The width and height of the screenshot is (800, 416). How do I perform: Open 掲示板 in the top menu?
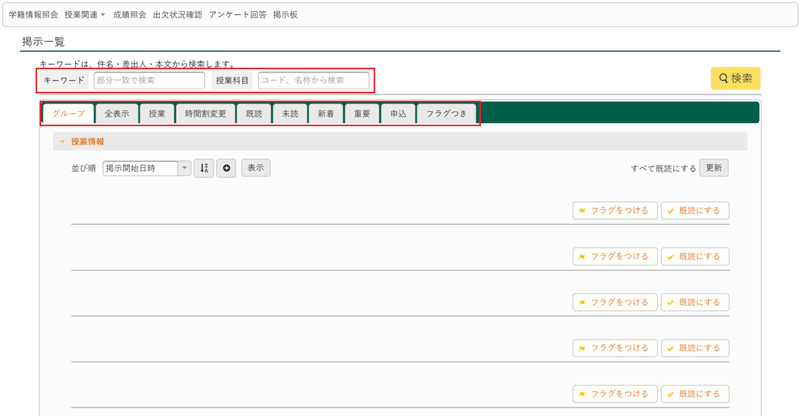point(285,15)
